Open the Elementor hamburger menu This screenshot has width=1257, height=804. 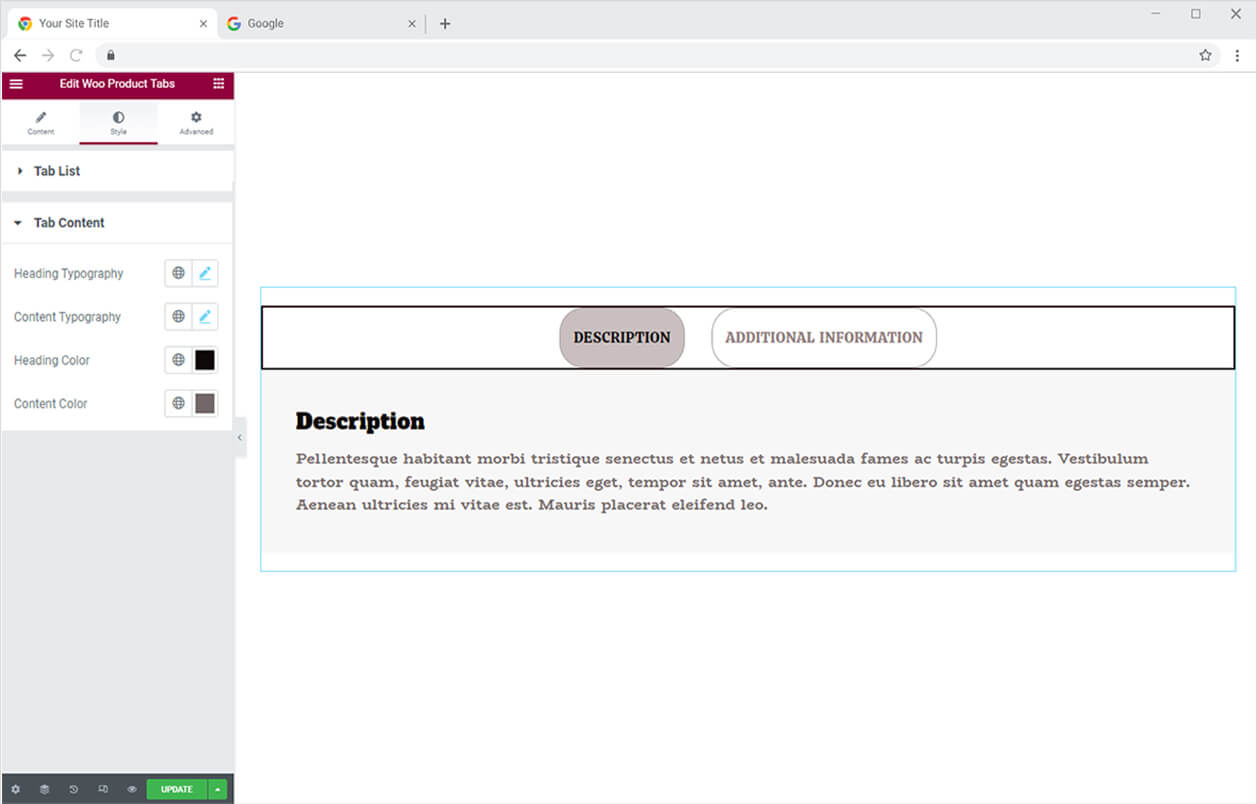pos(16,84)
